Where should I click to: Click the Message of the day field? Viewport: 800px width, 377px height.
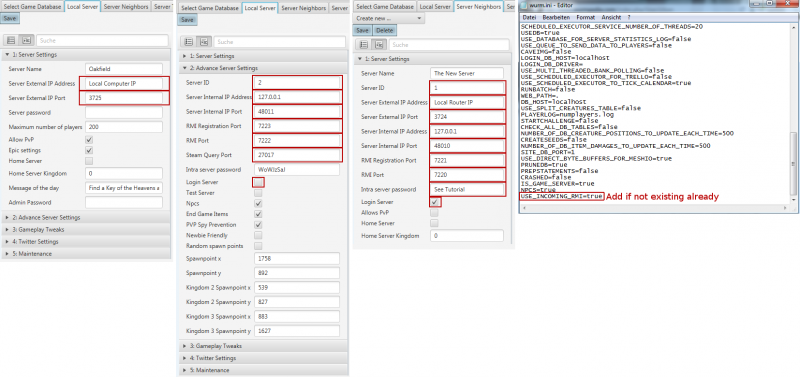124,188
